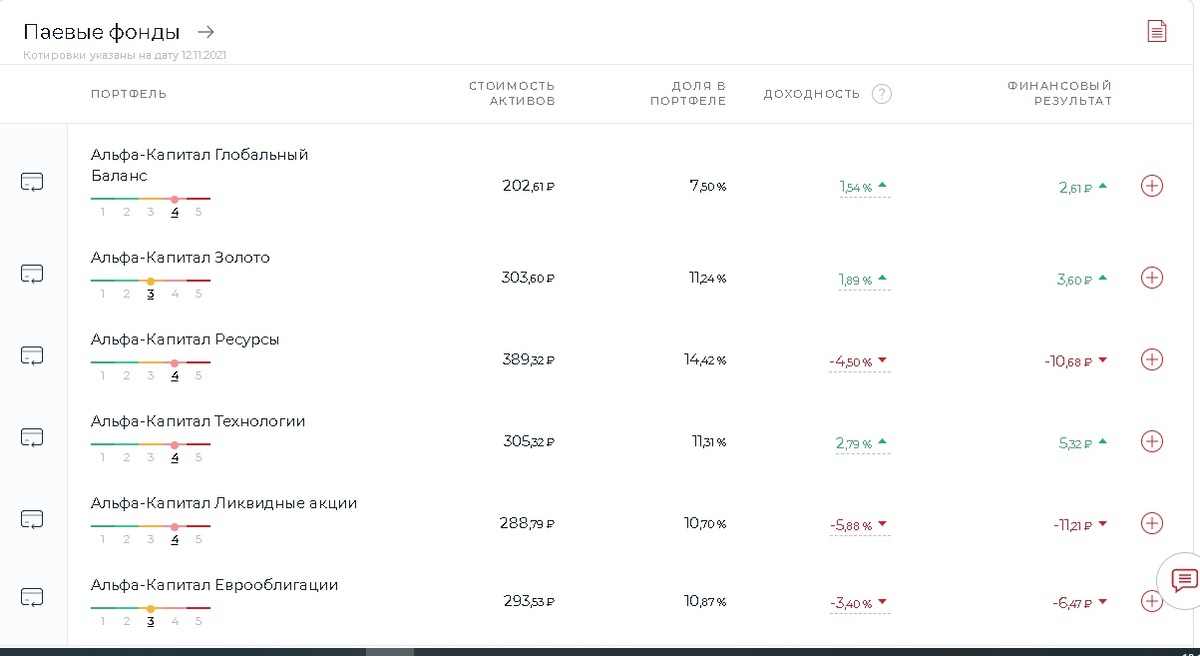Click the risk scale of Альфа-Капитал Технологии
This screenshot has height=656, width=1200.
(150, 452)
